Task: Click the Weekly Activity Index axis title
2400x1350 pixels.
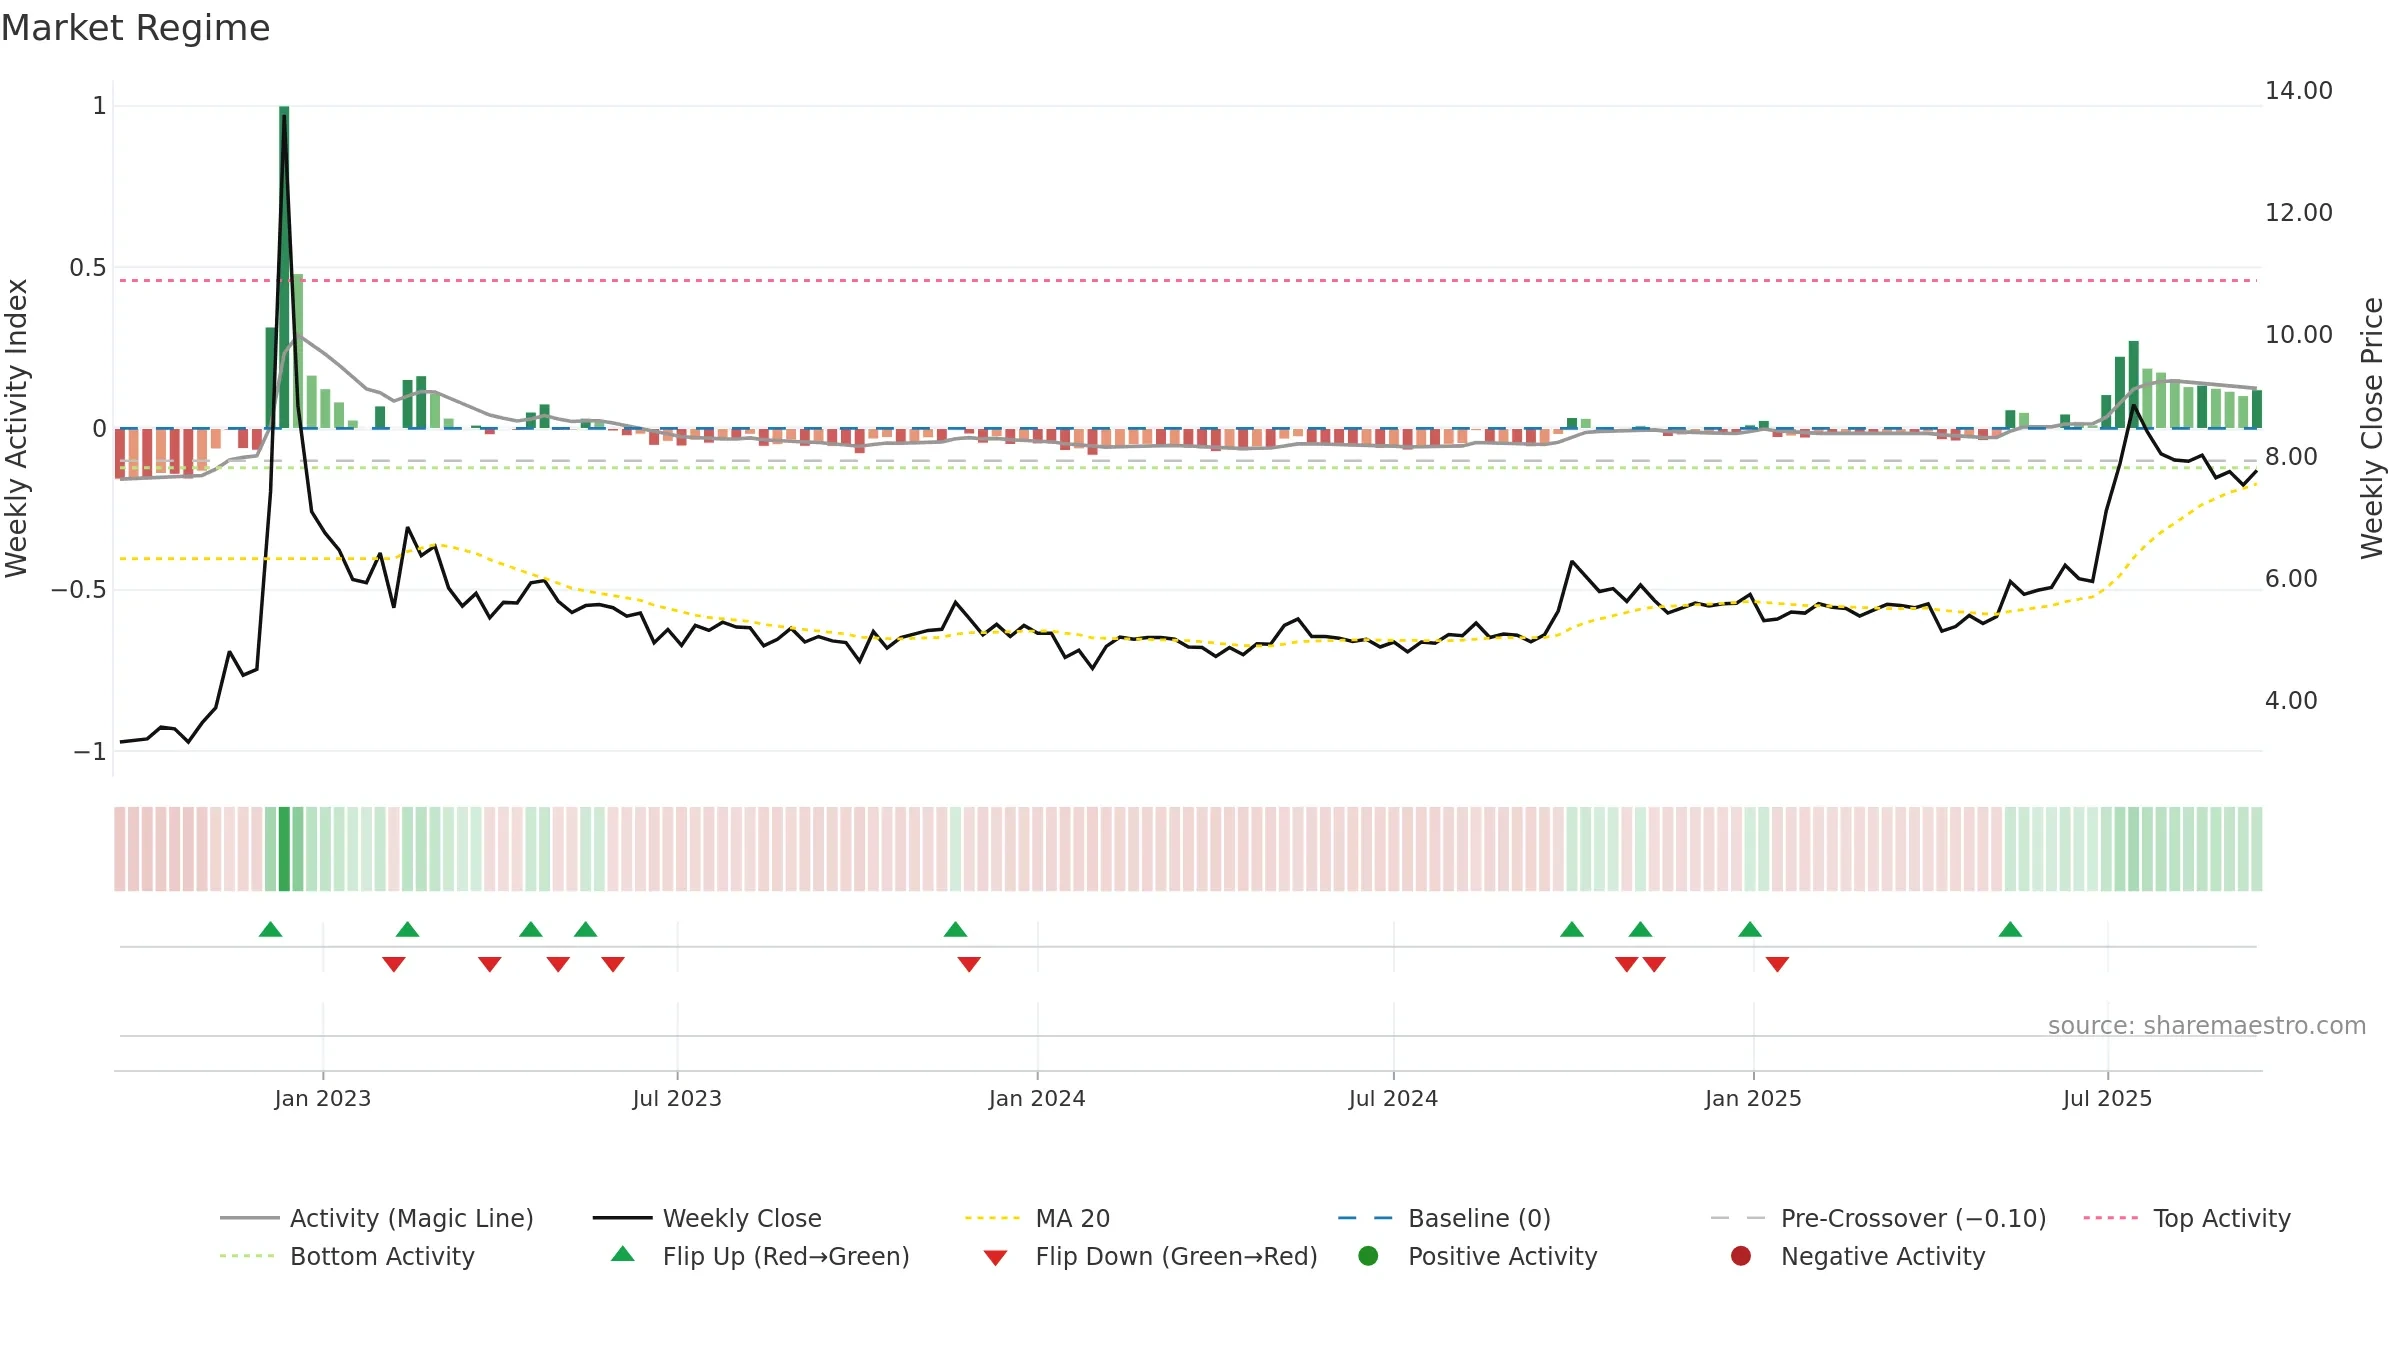Action: click(x=17, y=428)
